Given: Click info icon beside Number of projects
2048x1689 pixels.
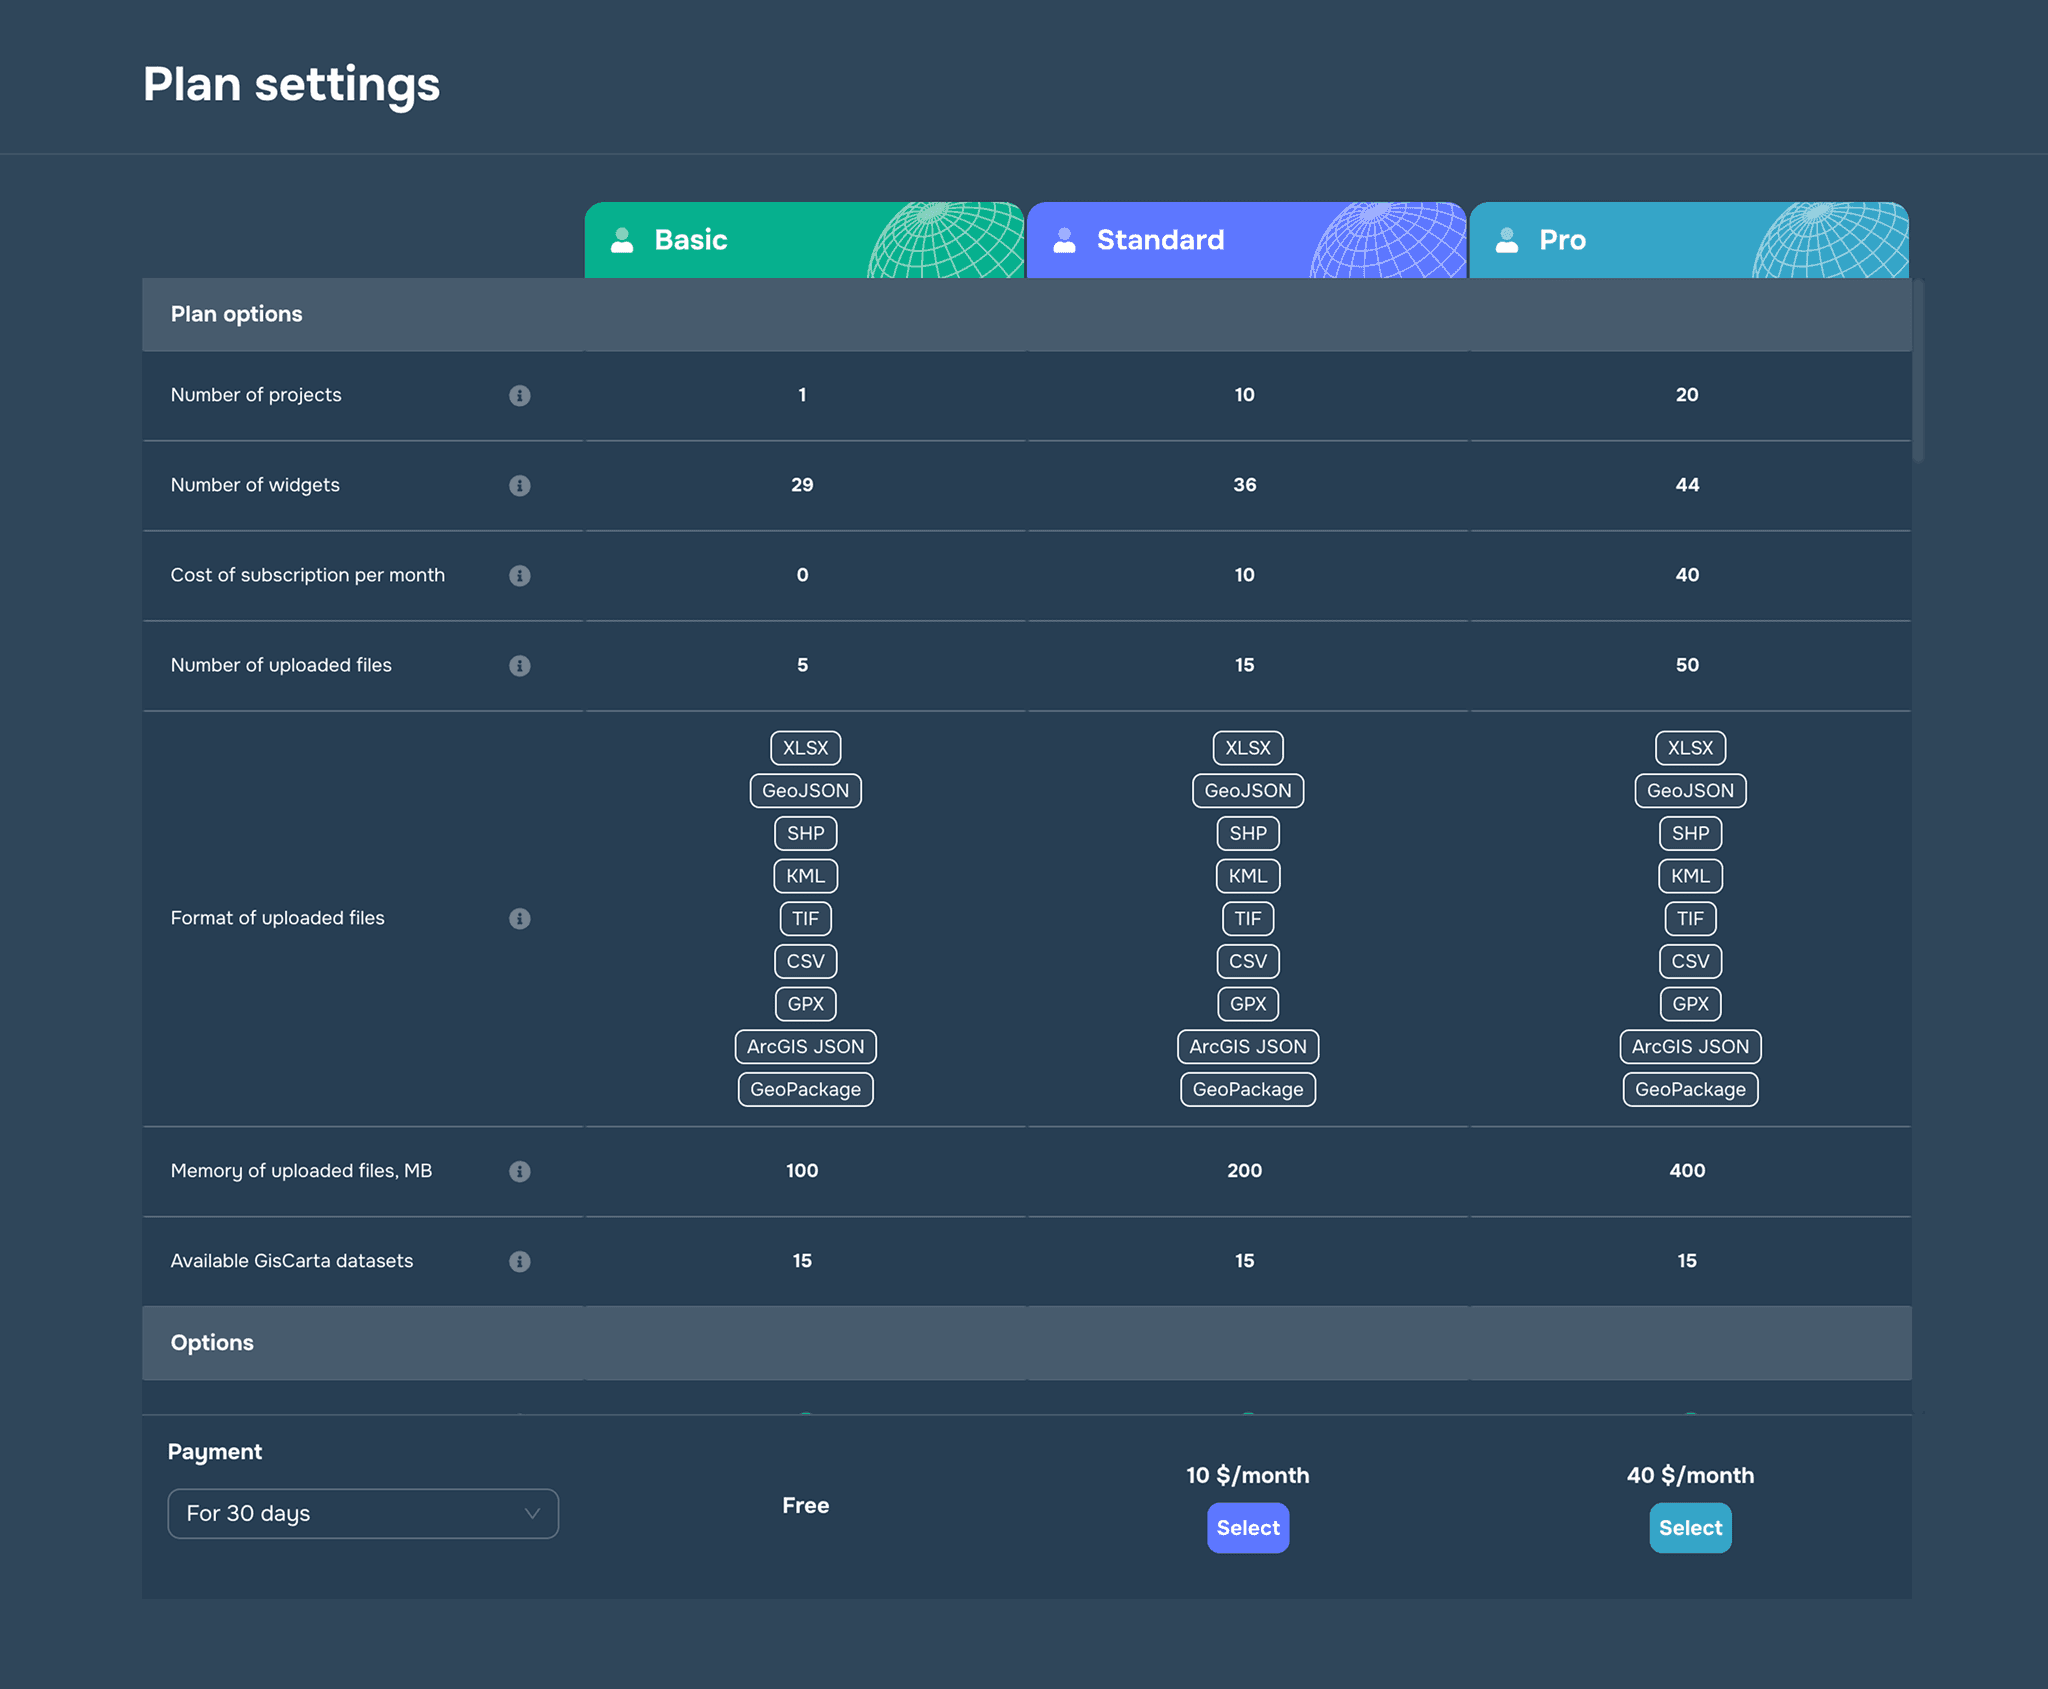Looking at the screenshot, I should tap(519, 395).
